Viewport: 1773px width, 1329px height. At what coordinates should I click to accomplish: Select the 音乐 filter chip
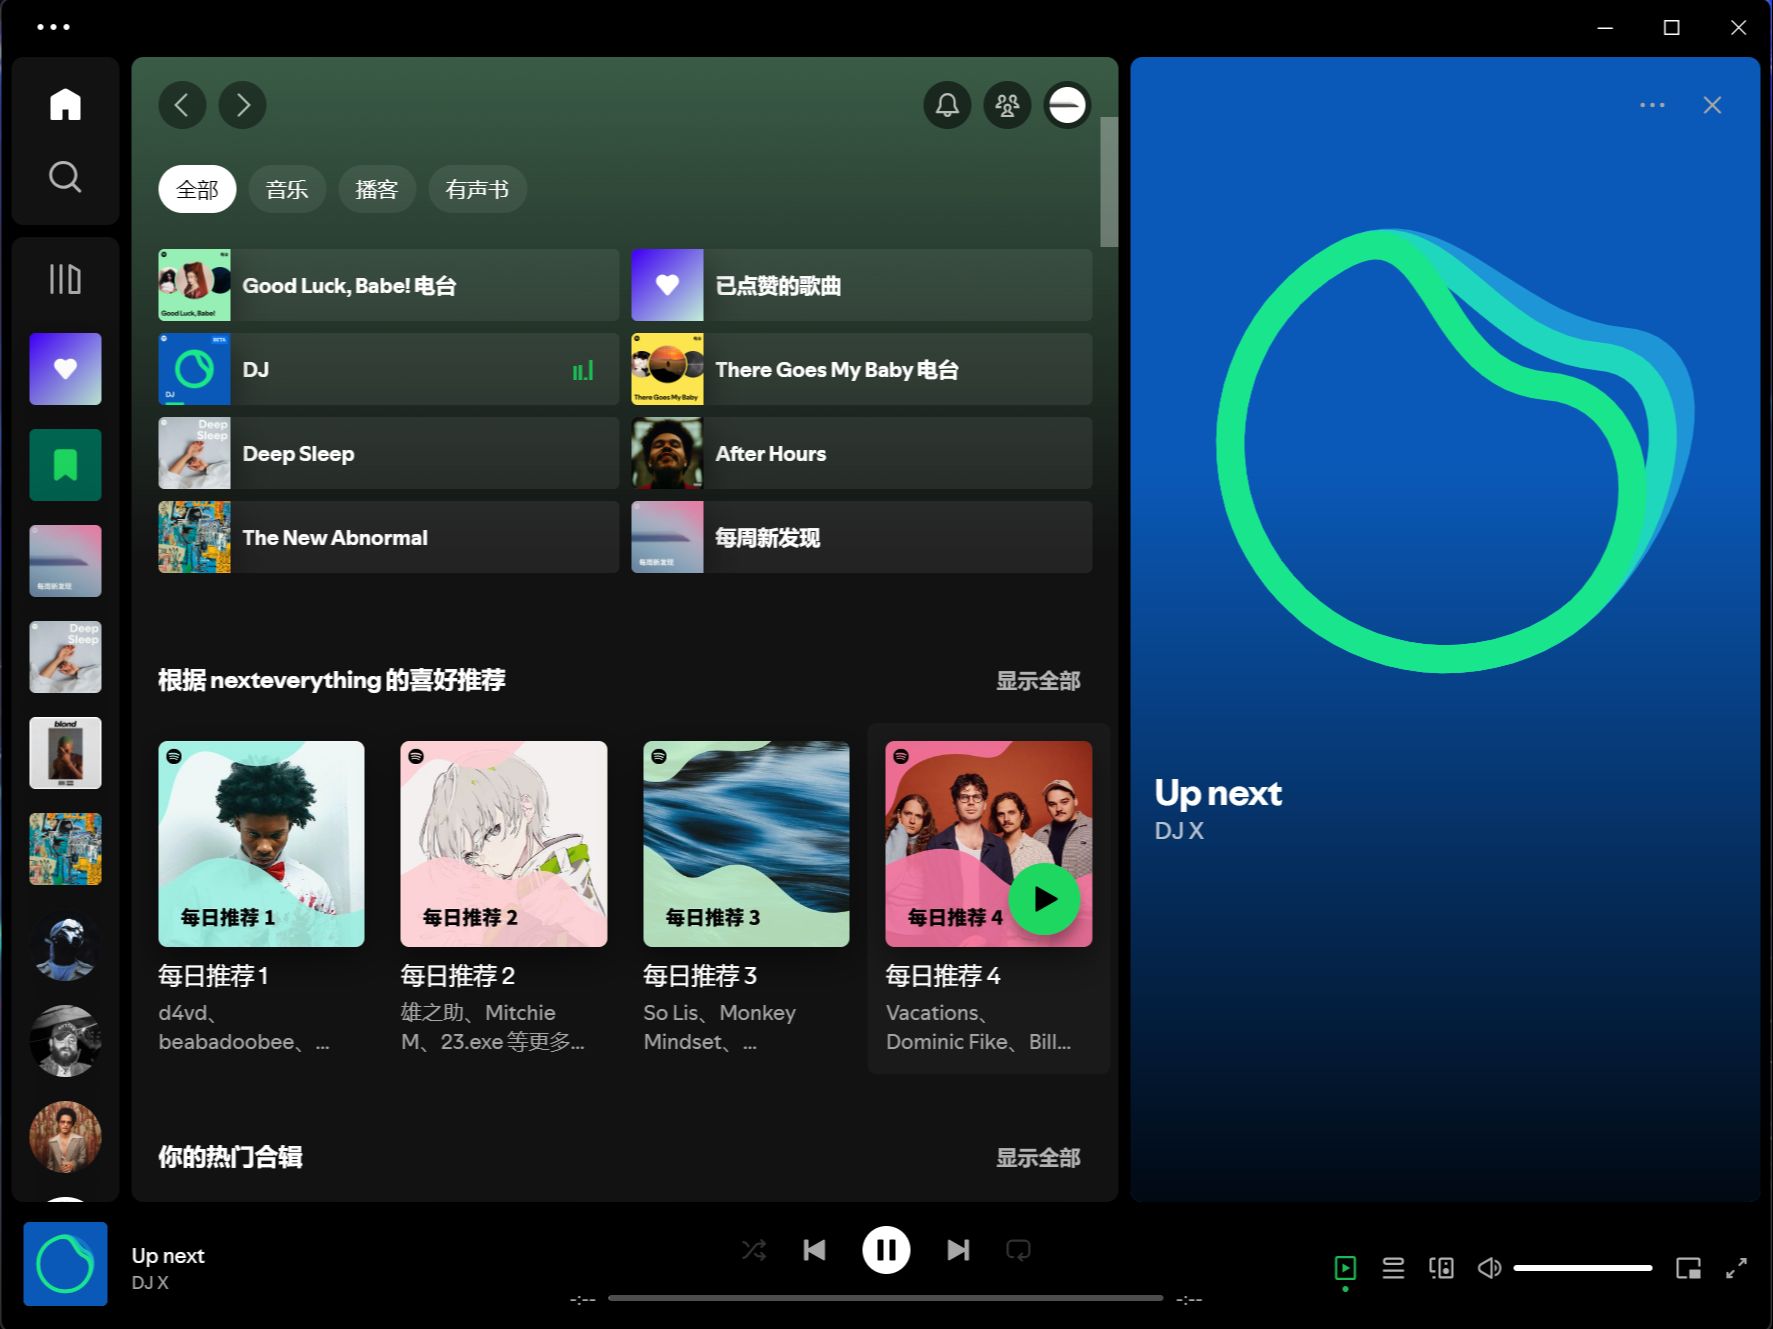[287, 189]
